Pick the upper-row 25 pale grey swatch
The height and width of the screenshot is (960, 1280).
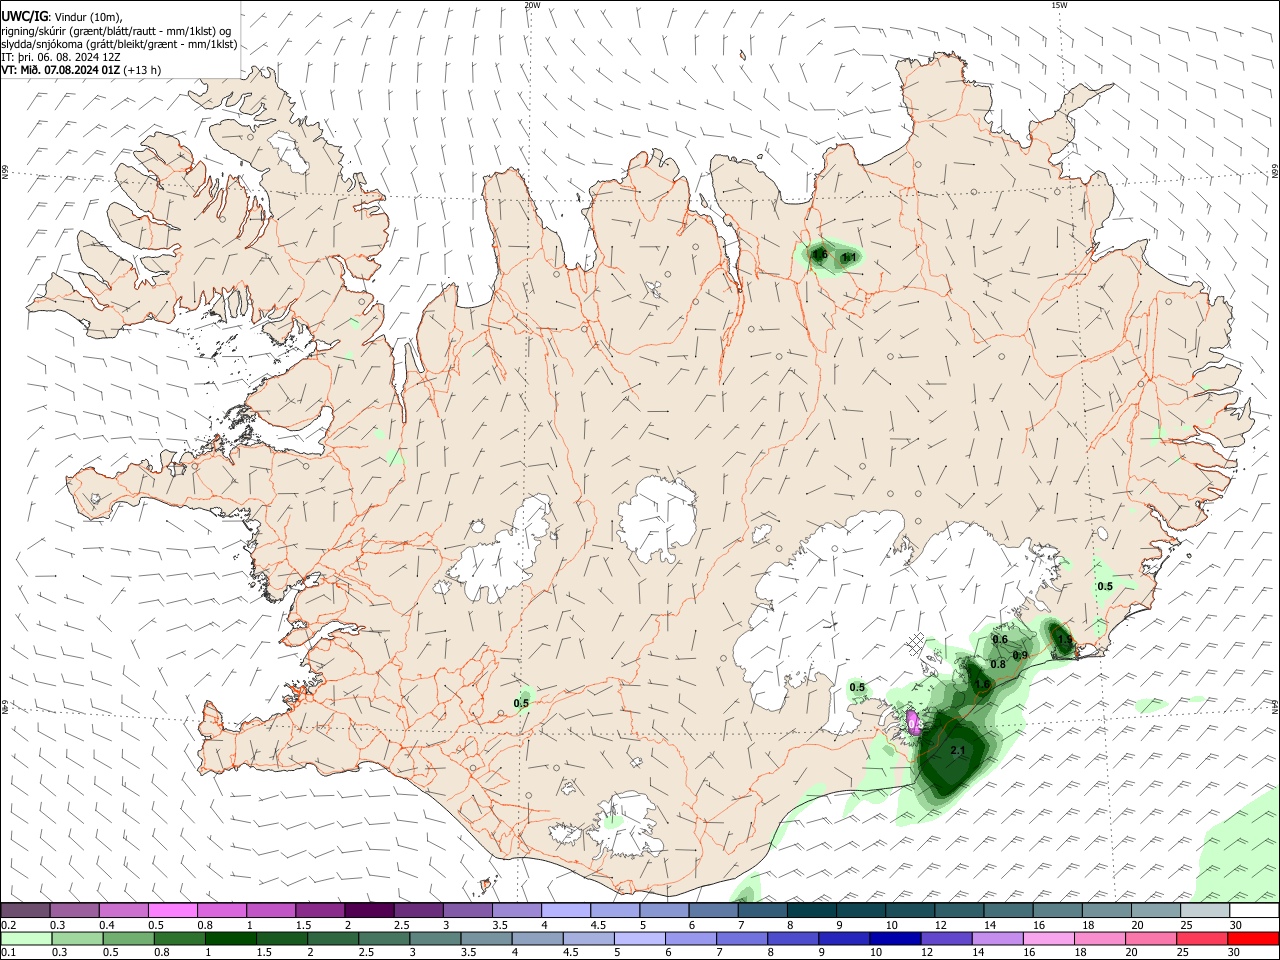(1205, 911)
